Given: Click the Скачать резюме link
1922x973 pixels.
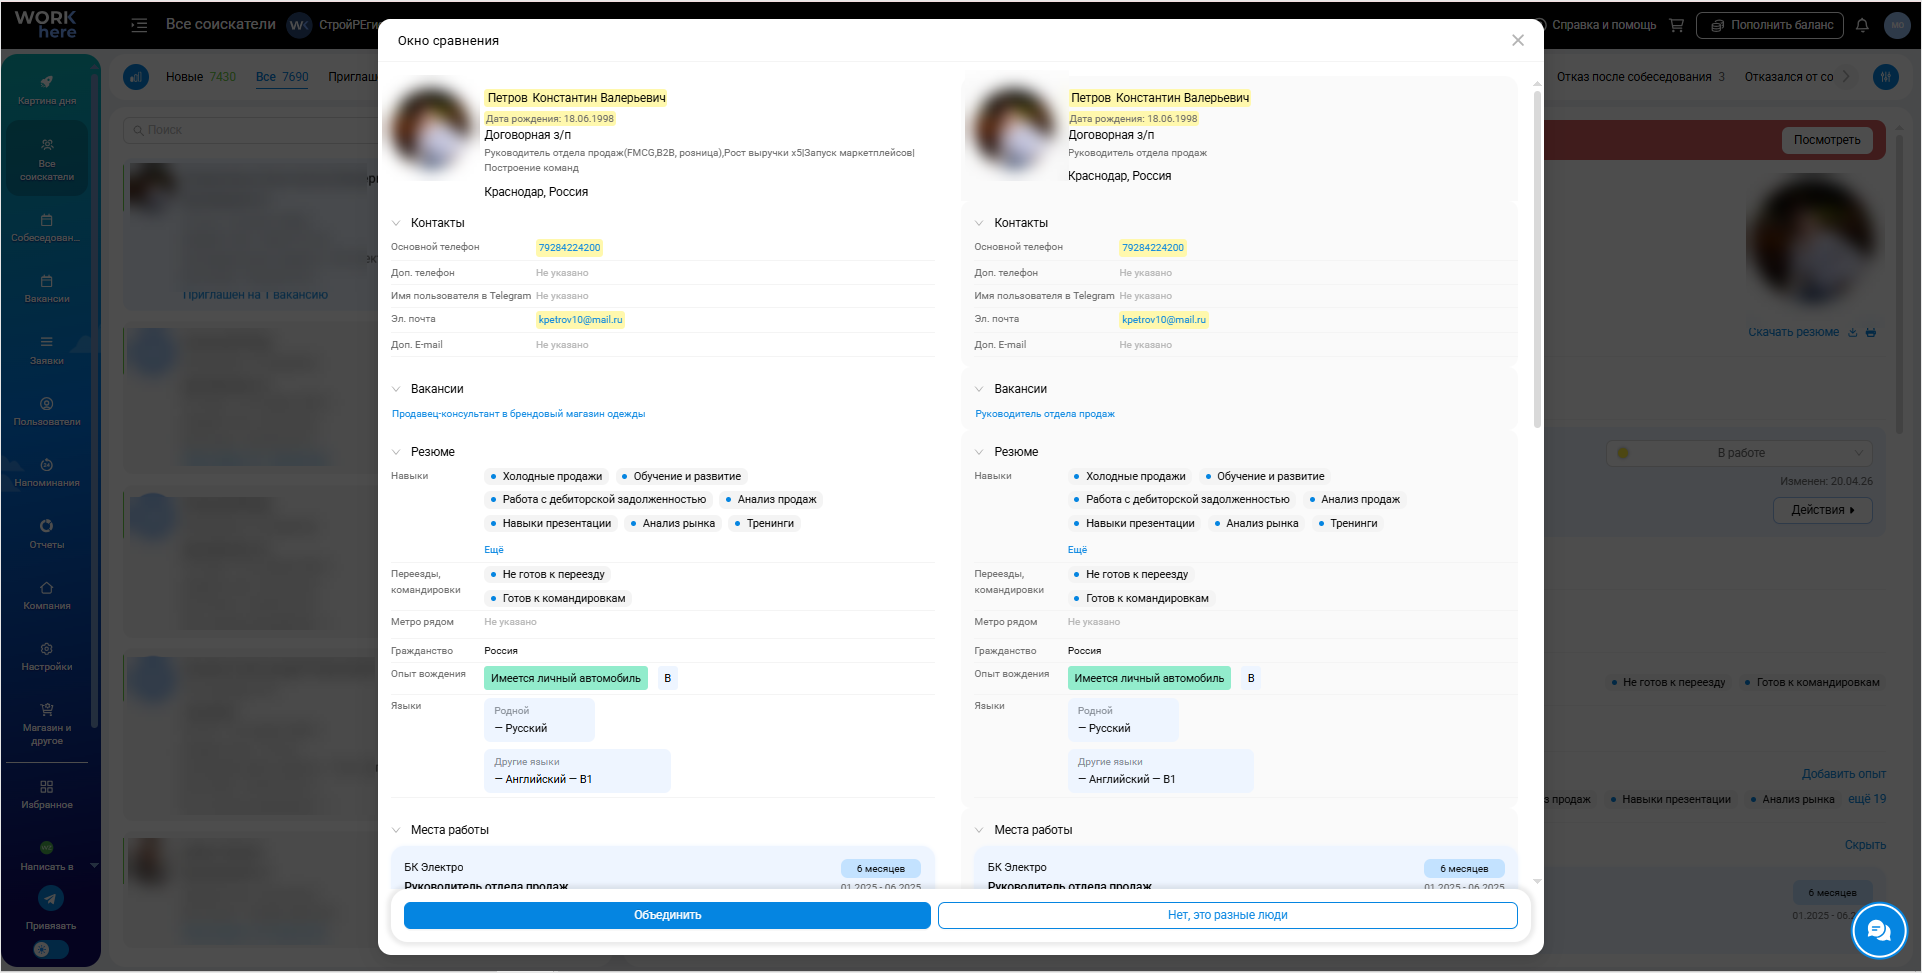Looking at the screenshot, I should coord(1793,332).
